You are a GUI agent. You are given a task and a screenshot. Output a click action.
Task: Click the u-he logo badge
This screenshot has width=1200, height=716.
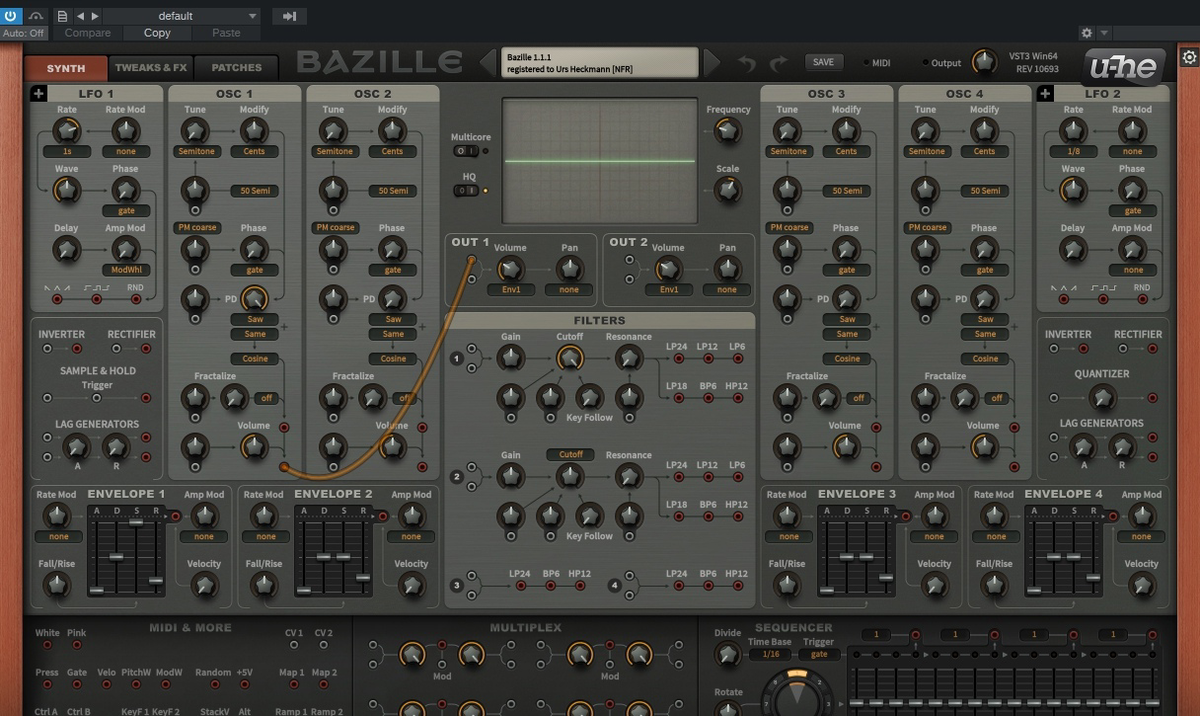coord(1125,68)
